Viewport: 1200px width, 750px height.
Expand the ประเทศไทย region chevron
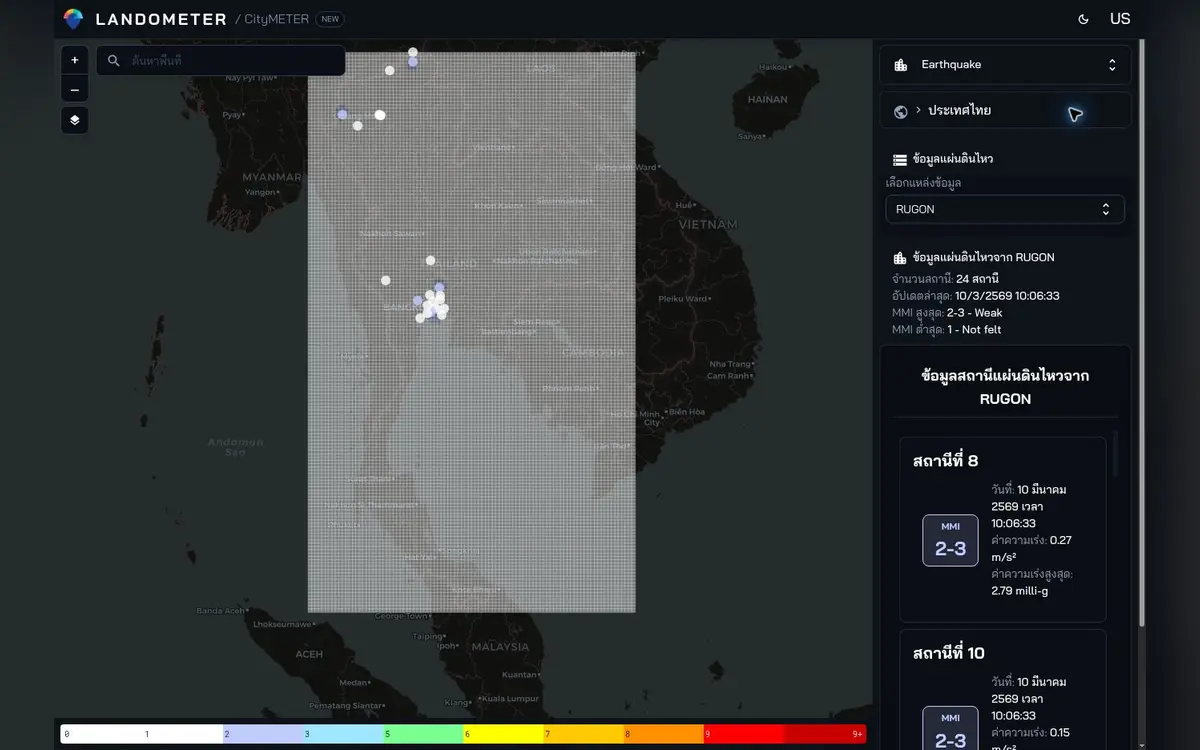point(918,110)
